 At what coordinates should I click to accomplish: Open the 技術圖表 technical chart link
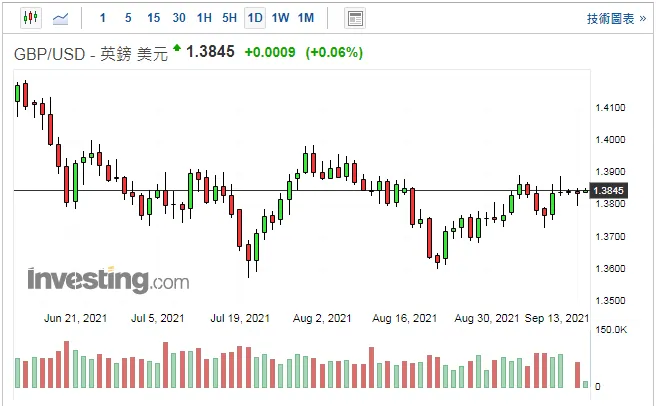(616, 18)
